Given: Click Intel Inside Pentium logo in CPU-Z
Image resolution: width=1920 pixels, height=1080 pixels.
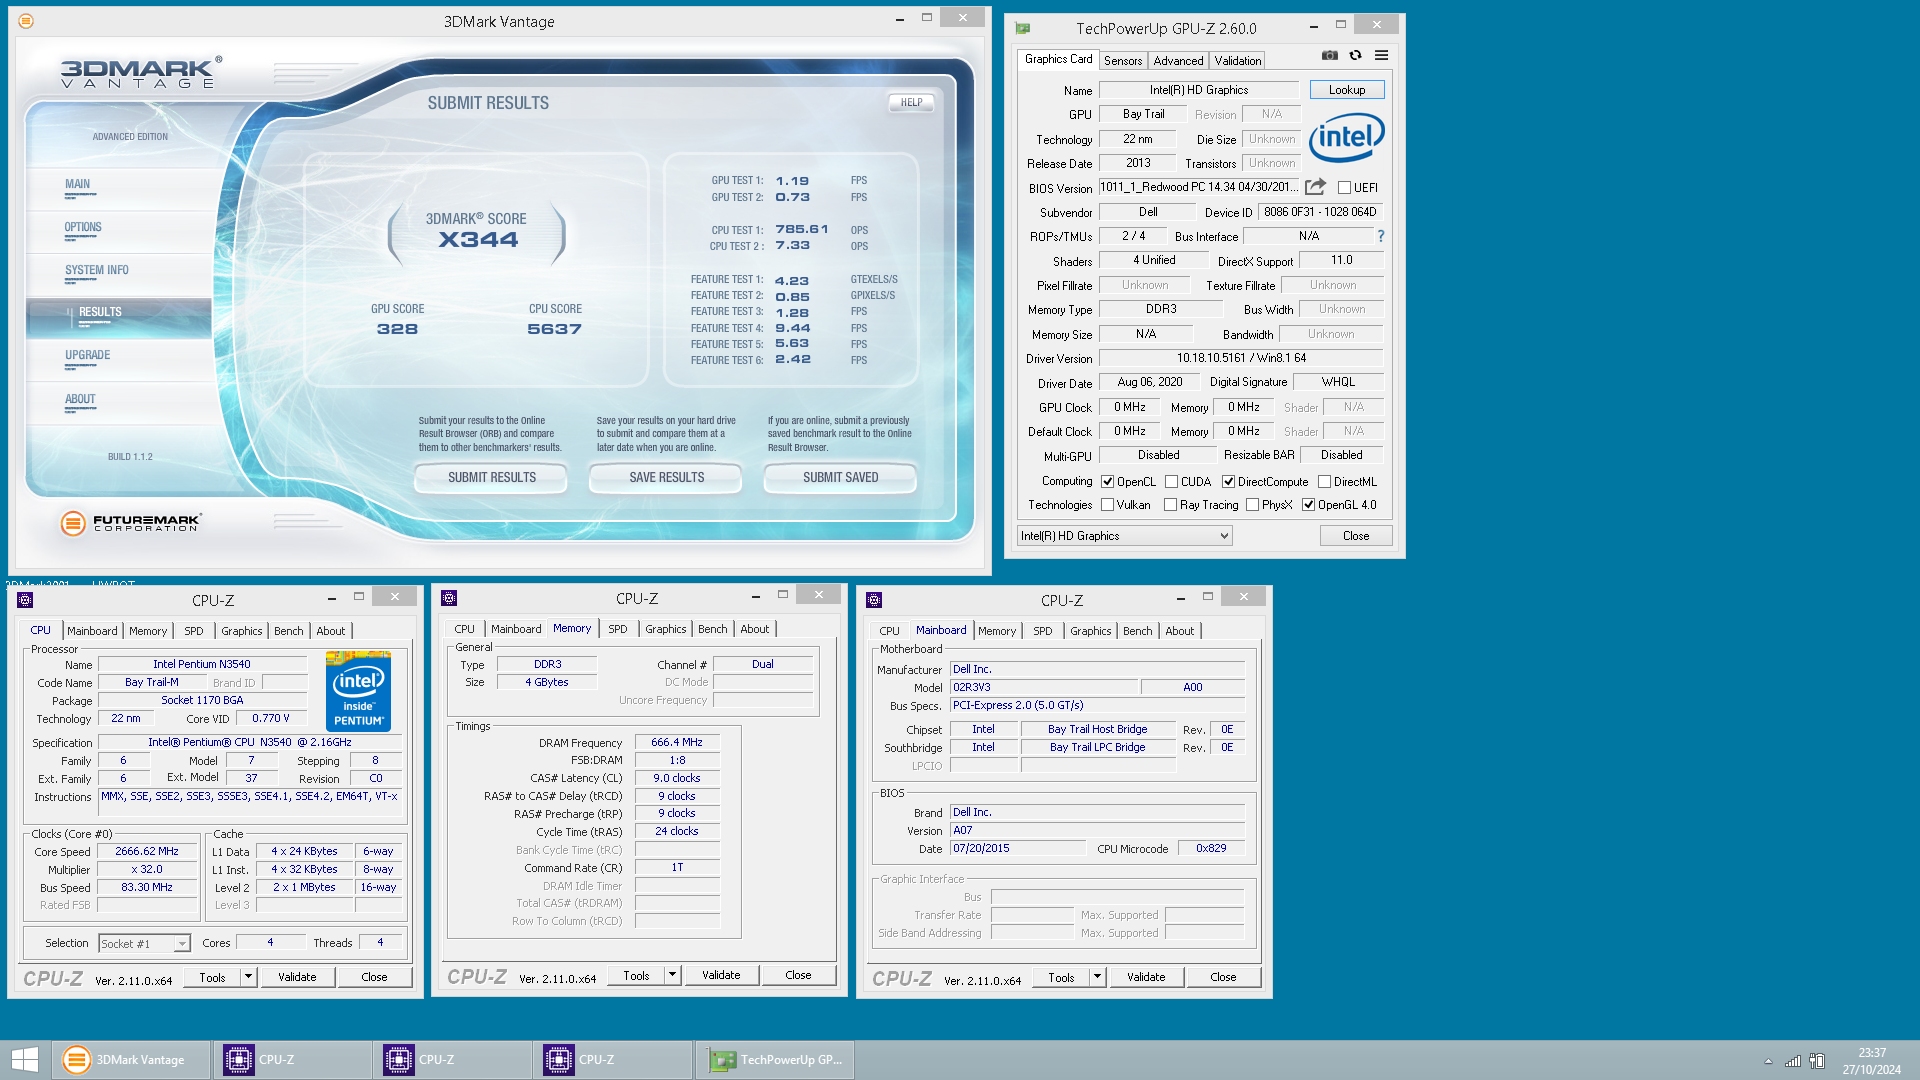Looking at the screenshot, I should pos(358,691).
